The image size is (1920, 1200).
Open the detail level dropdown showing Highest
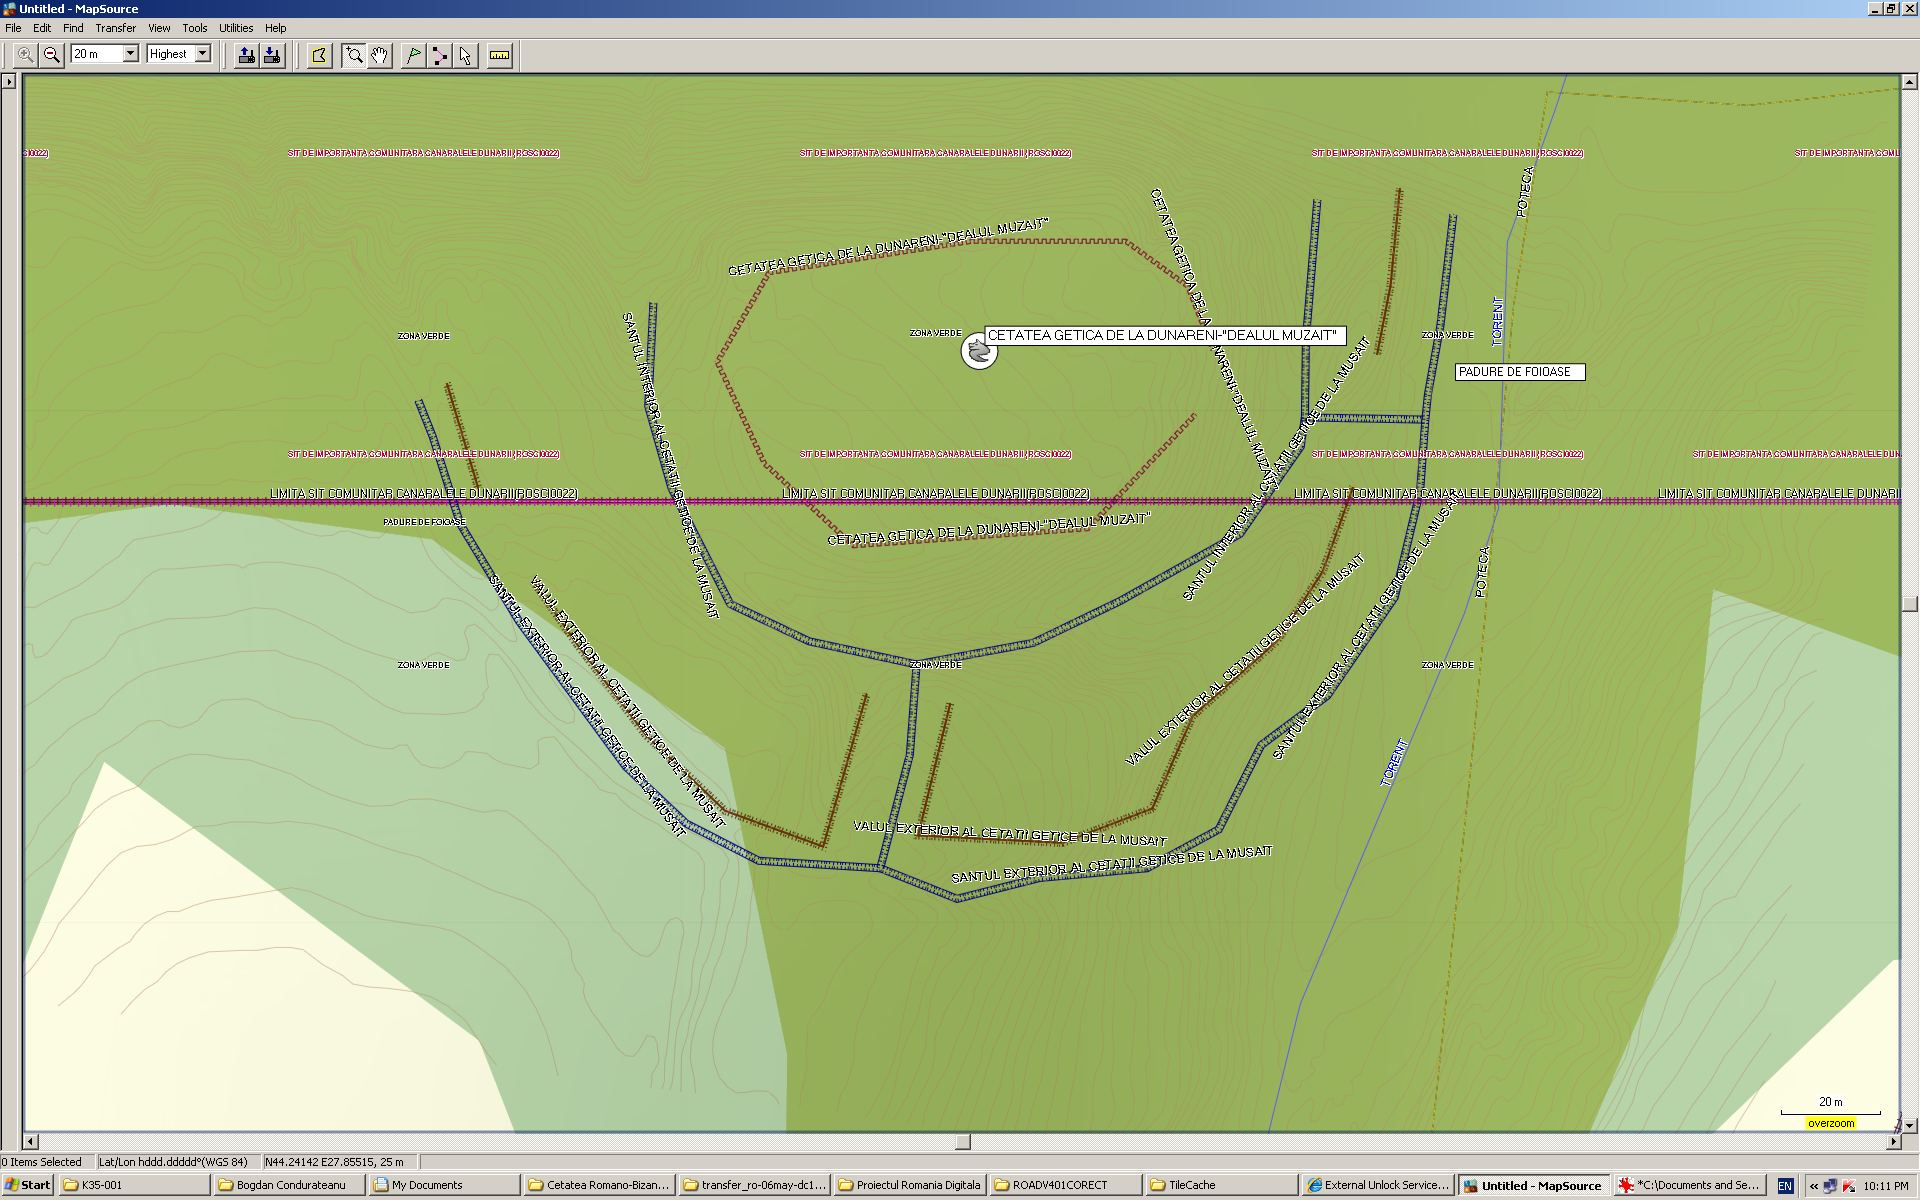(x=202, y=54)
